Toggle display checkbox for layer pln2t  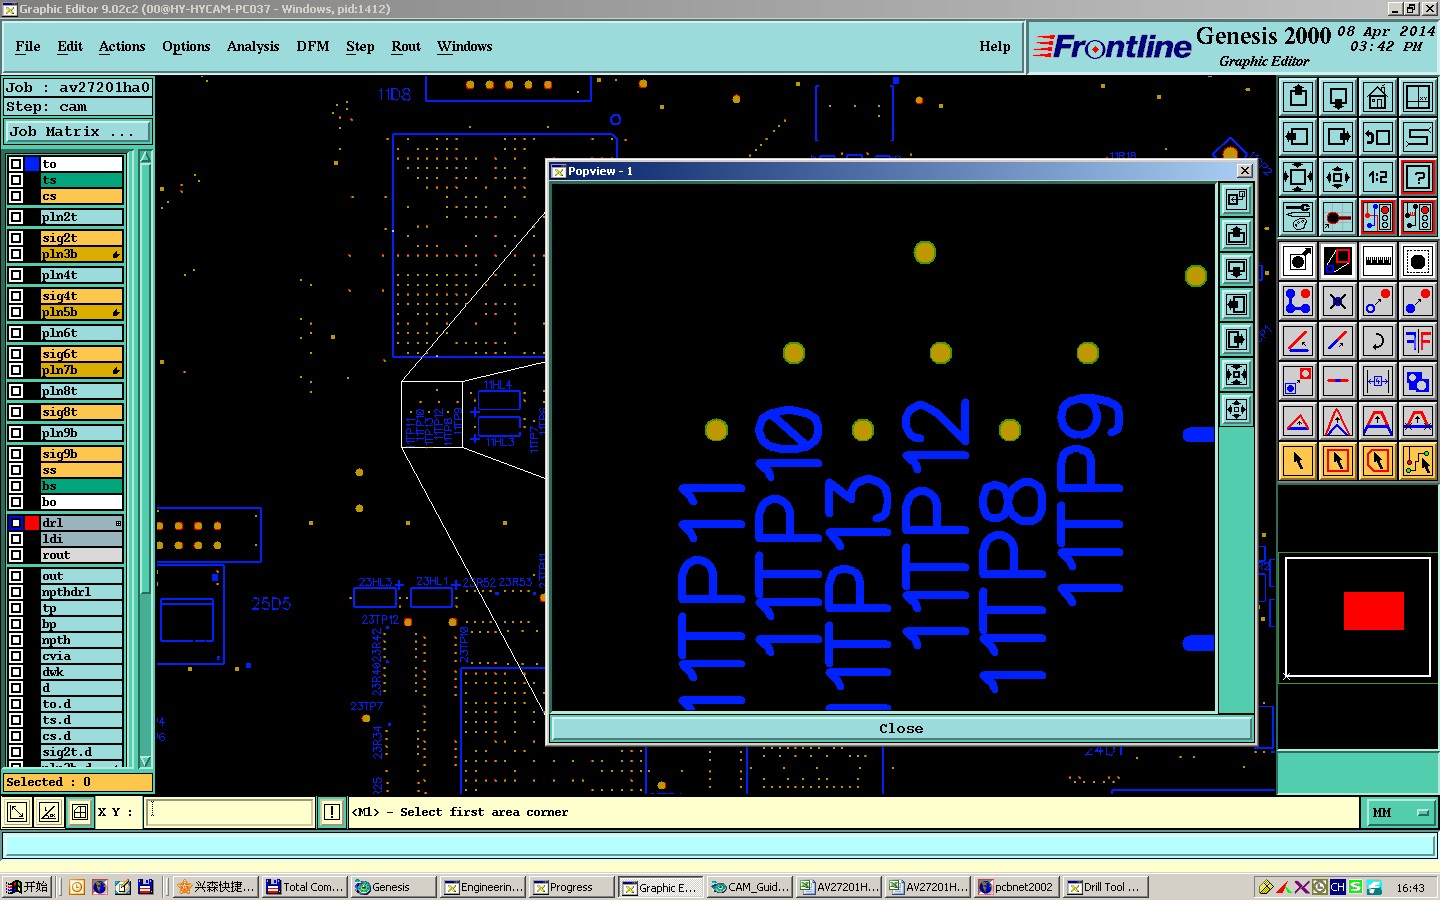[16, 217]
